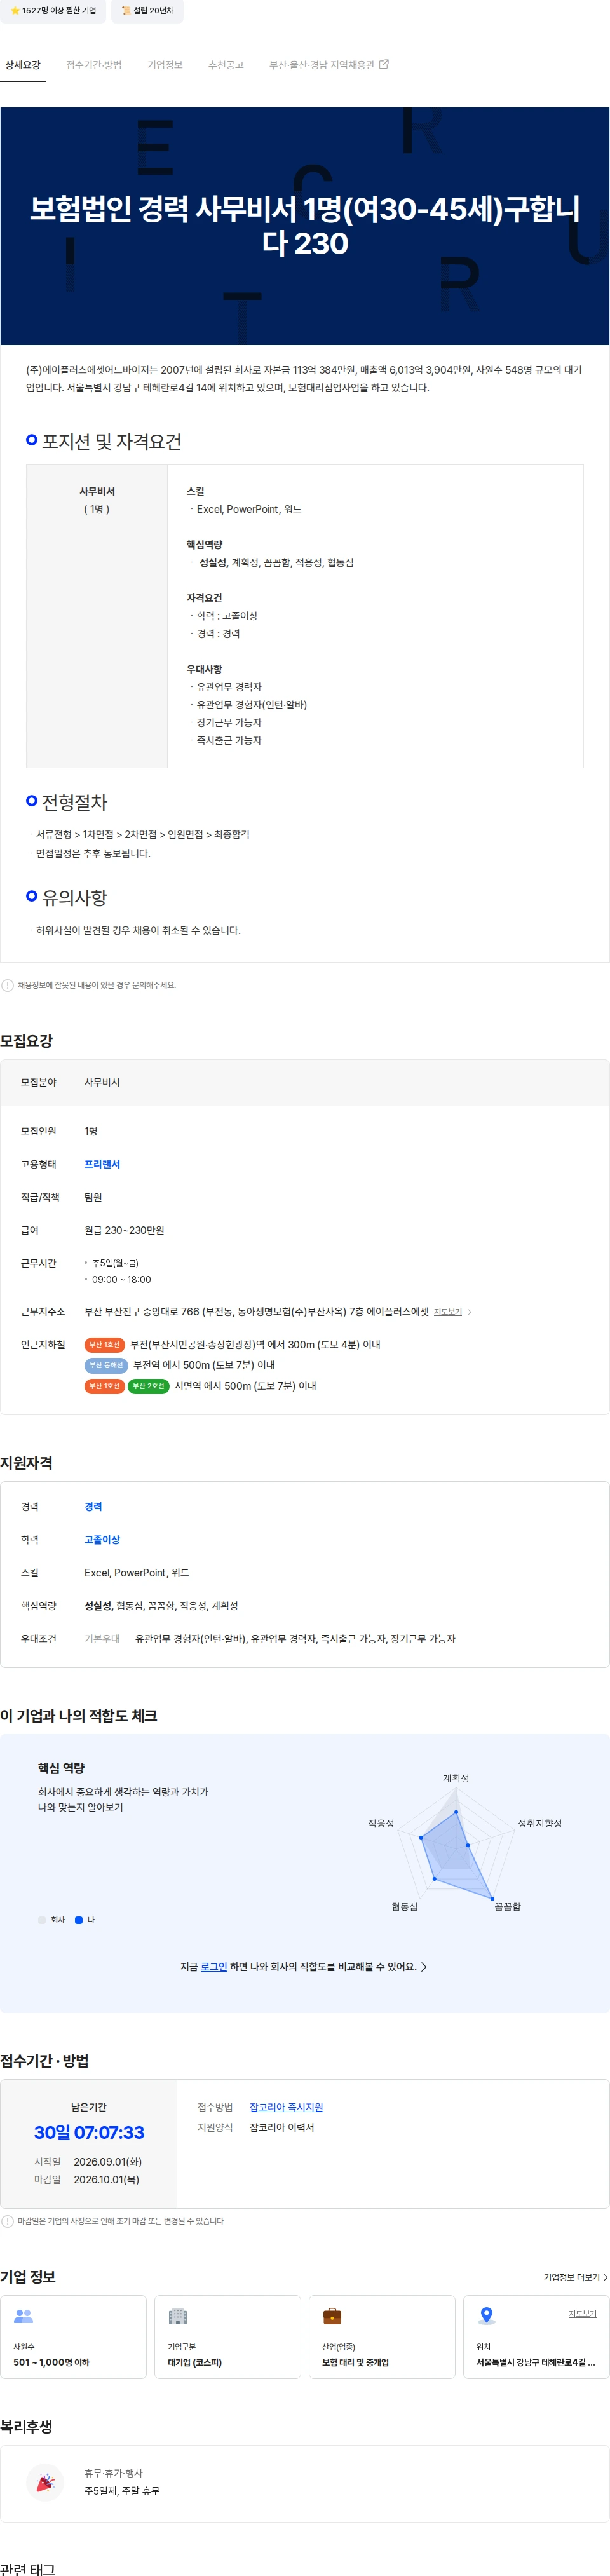The image size is (610, 2576).
Task: Click arrow after 적합도를 비교해볼 수 있어요
Action: [x=424, y=1966]
